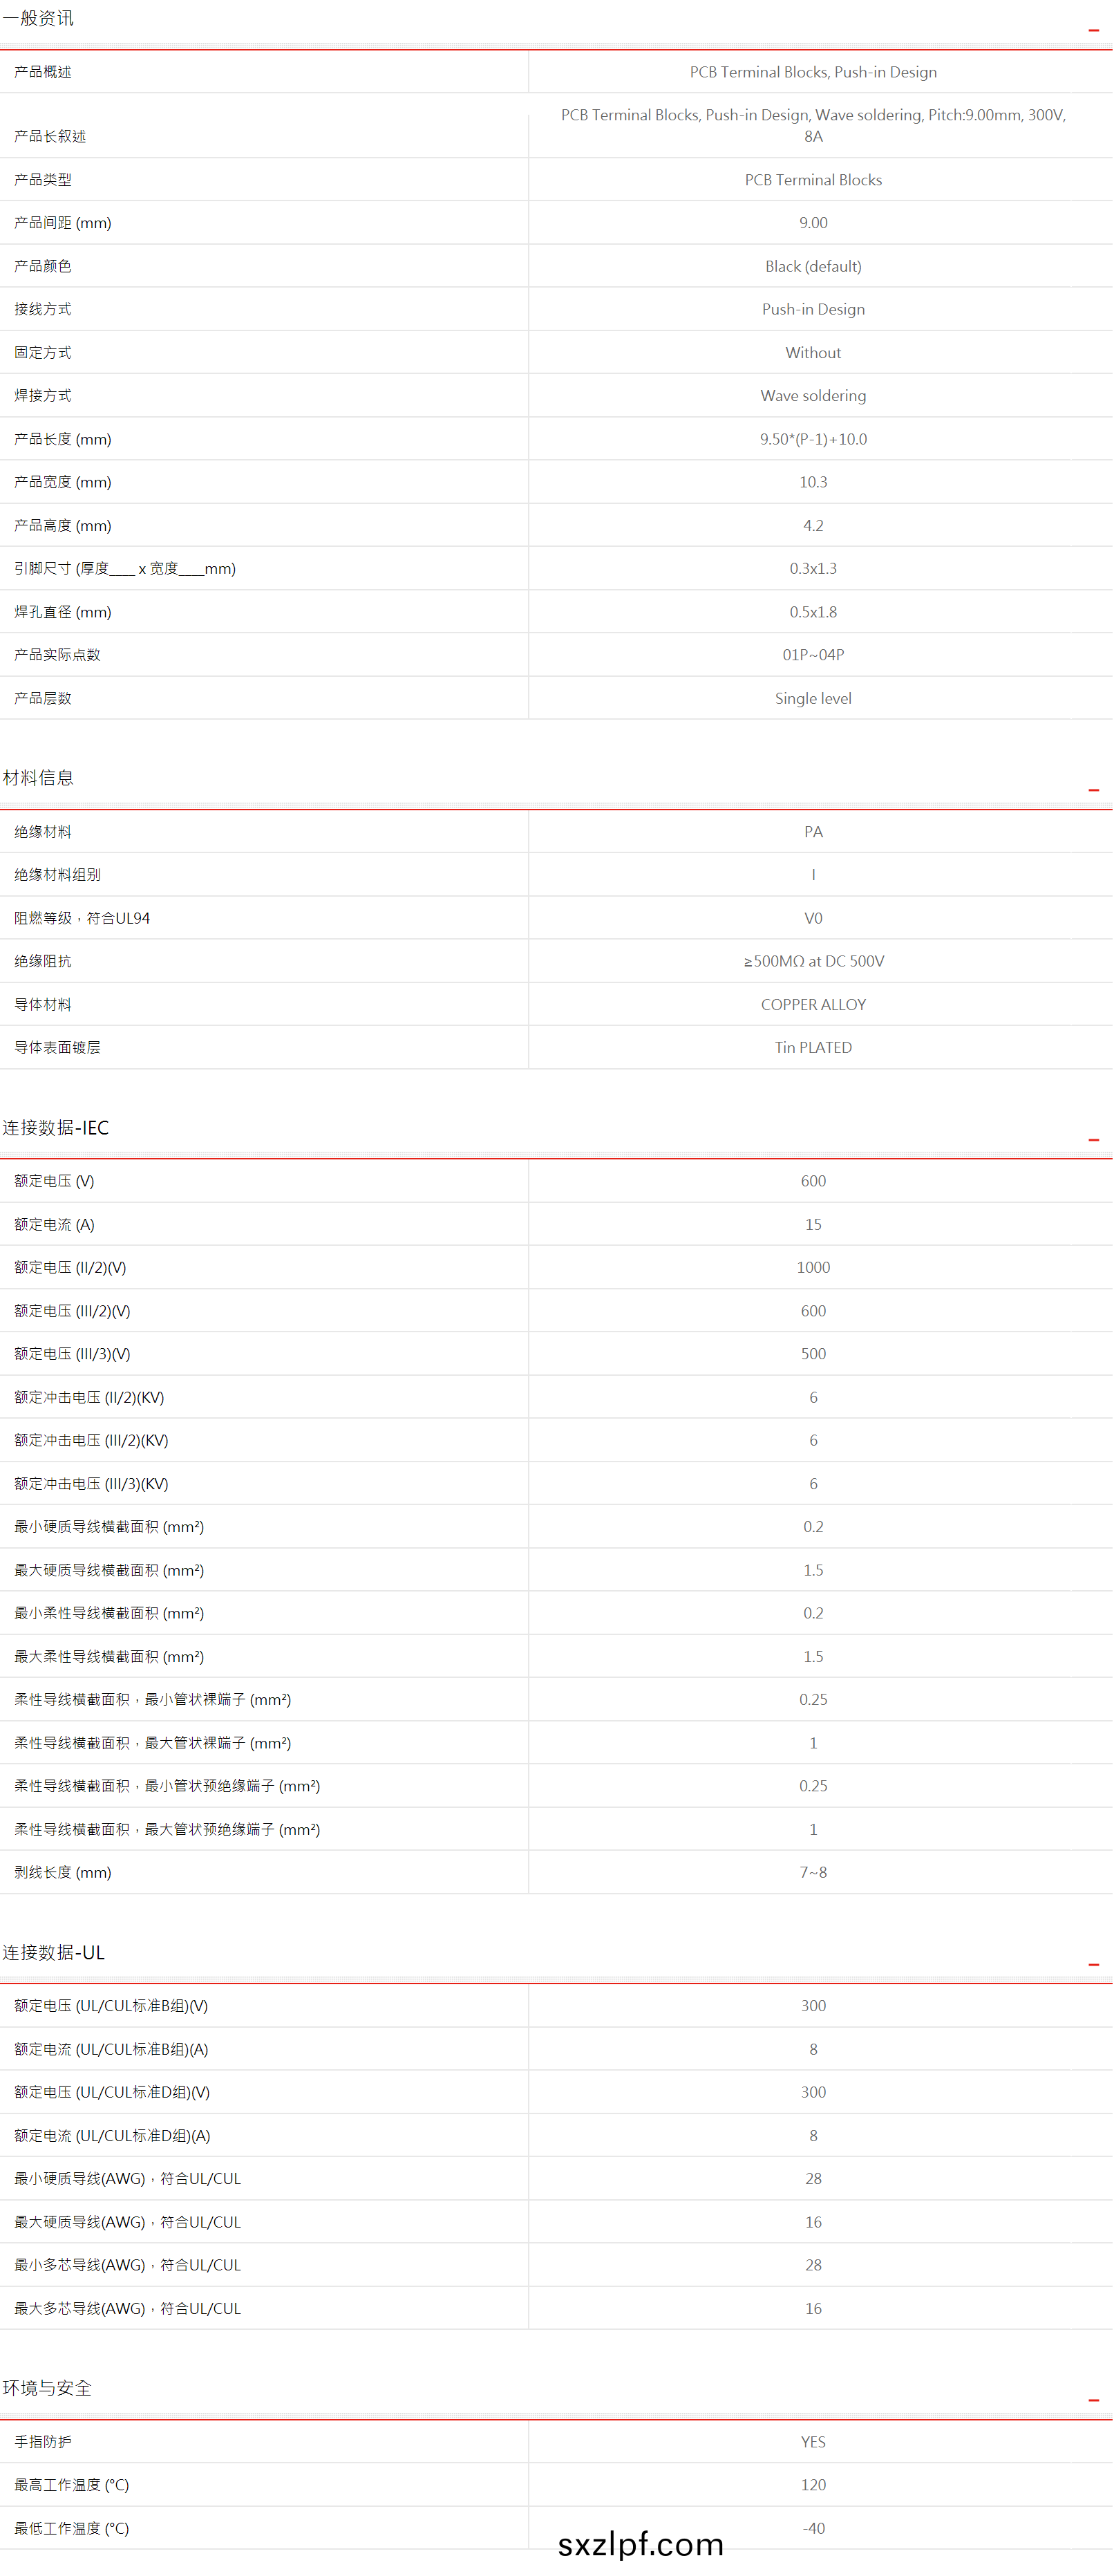Collapse the 材料信息 section via minus icon
Screen dimensions: 1114x2576
pyautogui.click(x=1093, y=790)
